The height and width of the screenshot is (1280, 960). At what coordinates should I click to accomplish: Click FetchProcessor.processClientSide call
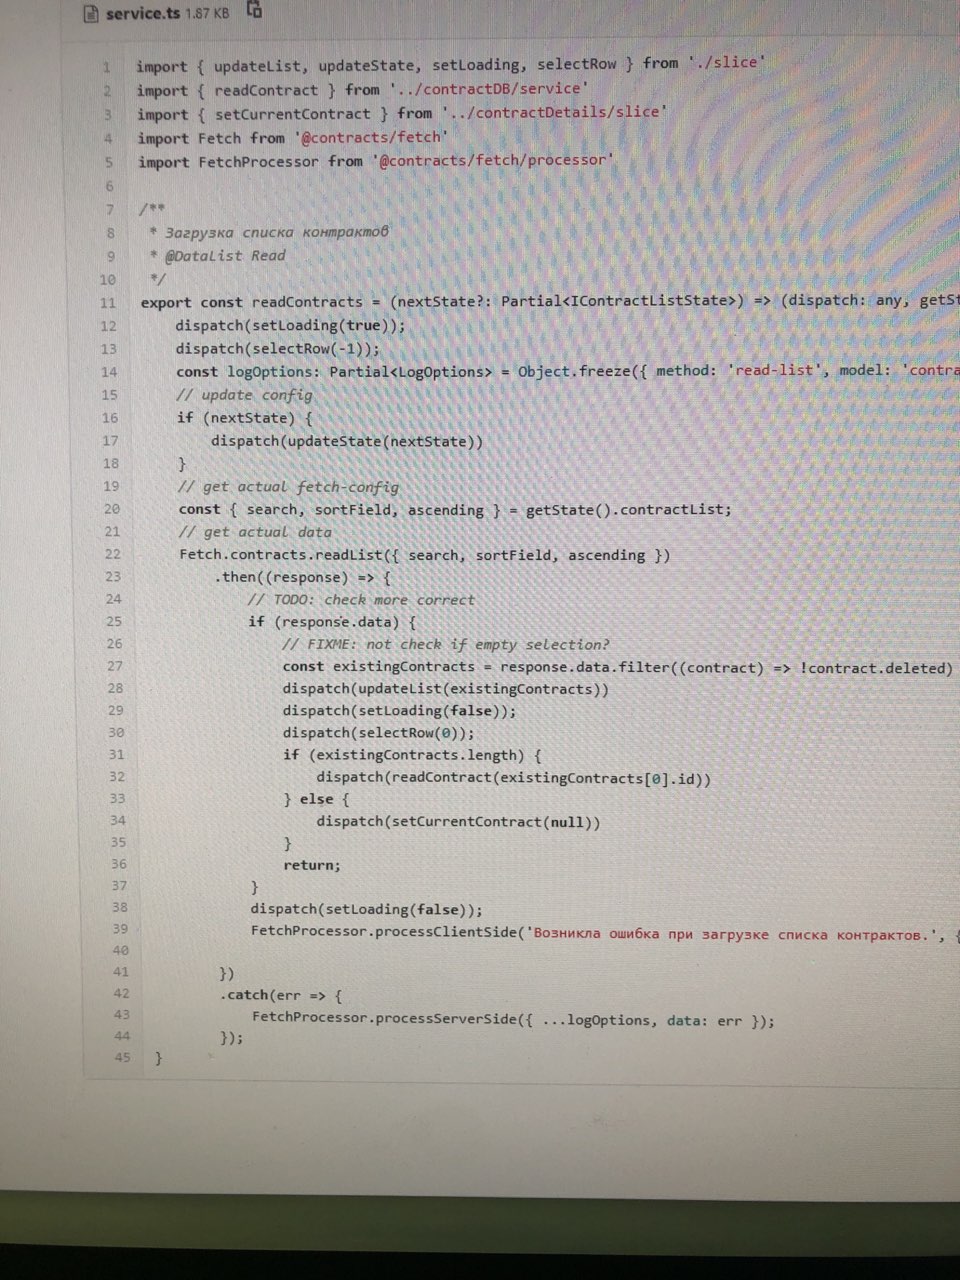click(386, 932)
